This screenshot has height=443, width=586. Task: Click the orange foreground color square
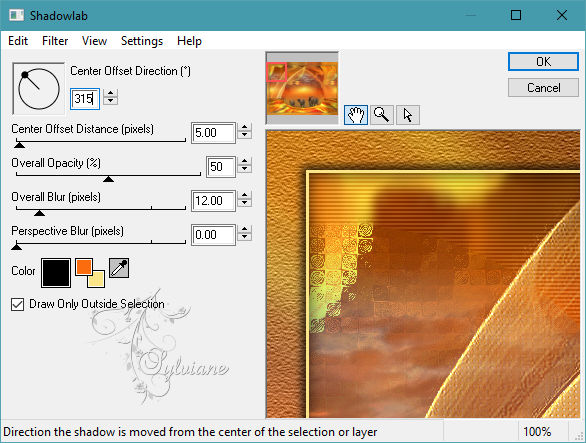point(84,267)
